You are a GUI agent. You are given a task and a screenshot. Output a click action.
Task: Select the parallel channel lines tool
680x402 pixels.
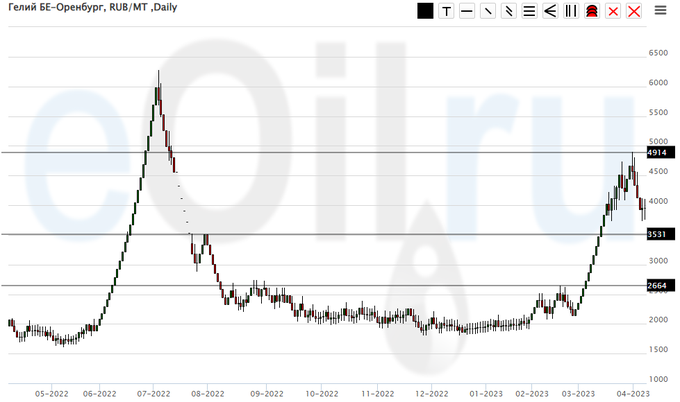pyautogui.click(x=508, y=11)
